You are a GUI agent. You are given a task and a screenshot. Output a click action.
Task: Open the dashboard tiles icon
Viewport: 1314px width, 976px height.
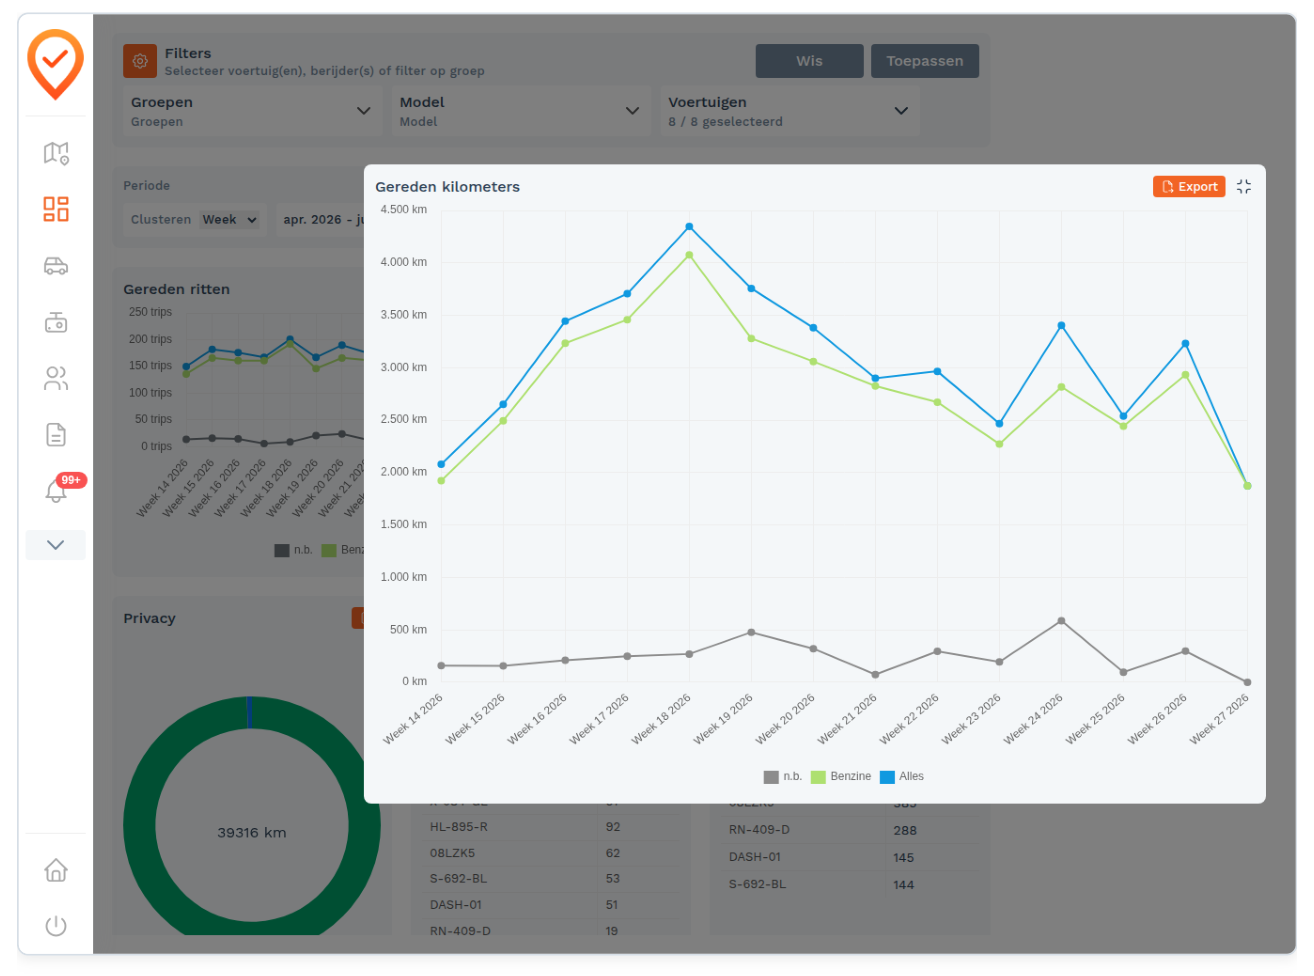pyautogui.click(x=56, y=209)
